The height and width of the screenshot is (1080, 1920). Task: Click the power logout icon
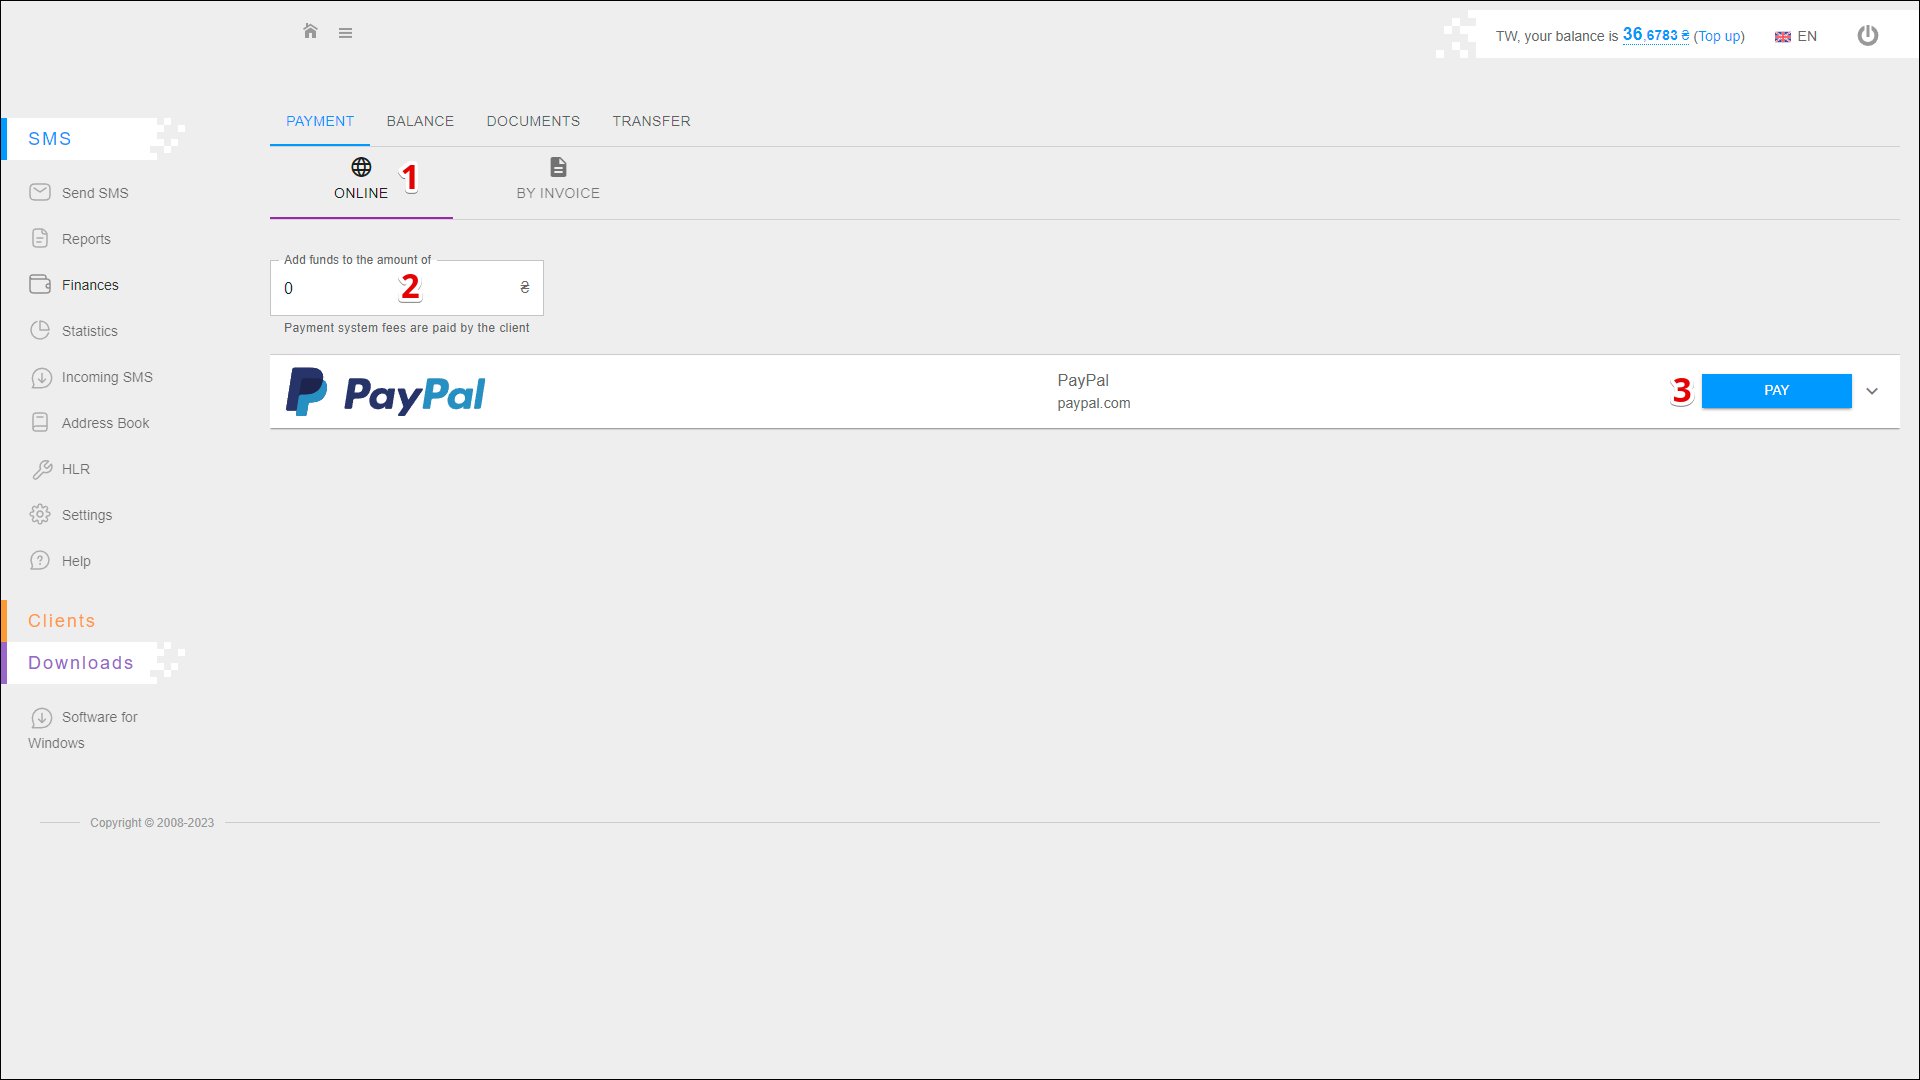tap(1867, 36)
